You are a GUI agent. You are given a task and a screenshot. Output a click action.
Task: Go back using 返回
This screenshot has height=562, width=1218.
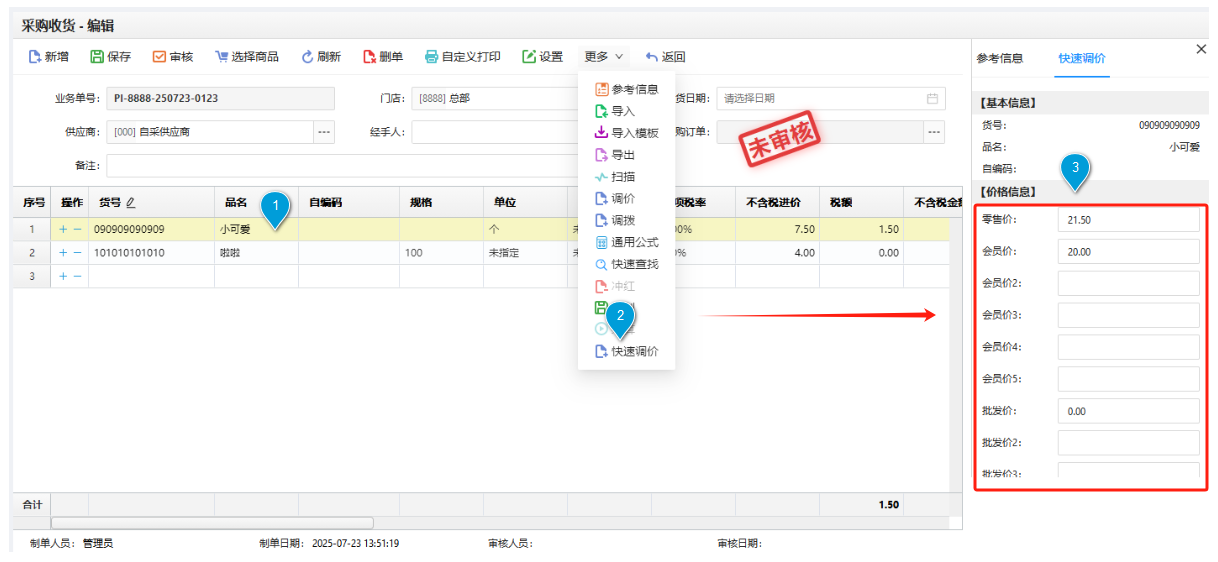point(665,57)
